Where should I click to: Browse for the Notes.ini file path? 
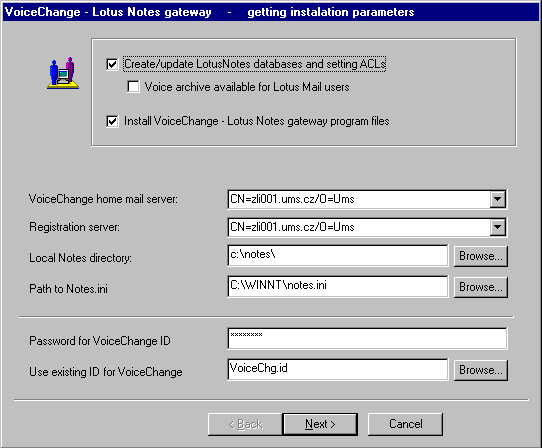pyautogui.click(x=480, y=287)
